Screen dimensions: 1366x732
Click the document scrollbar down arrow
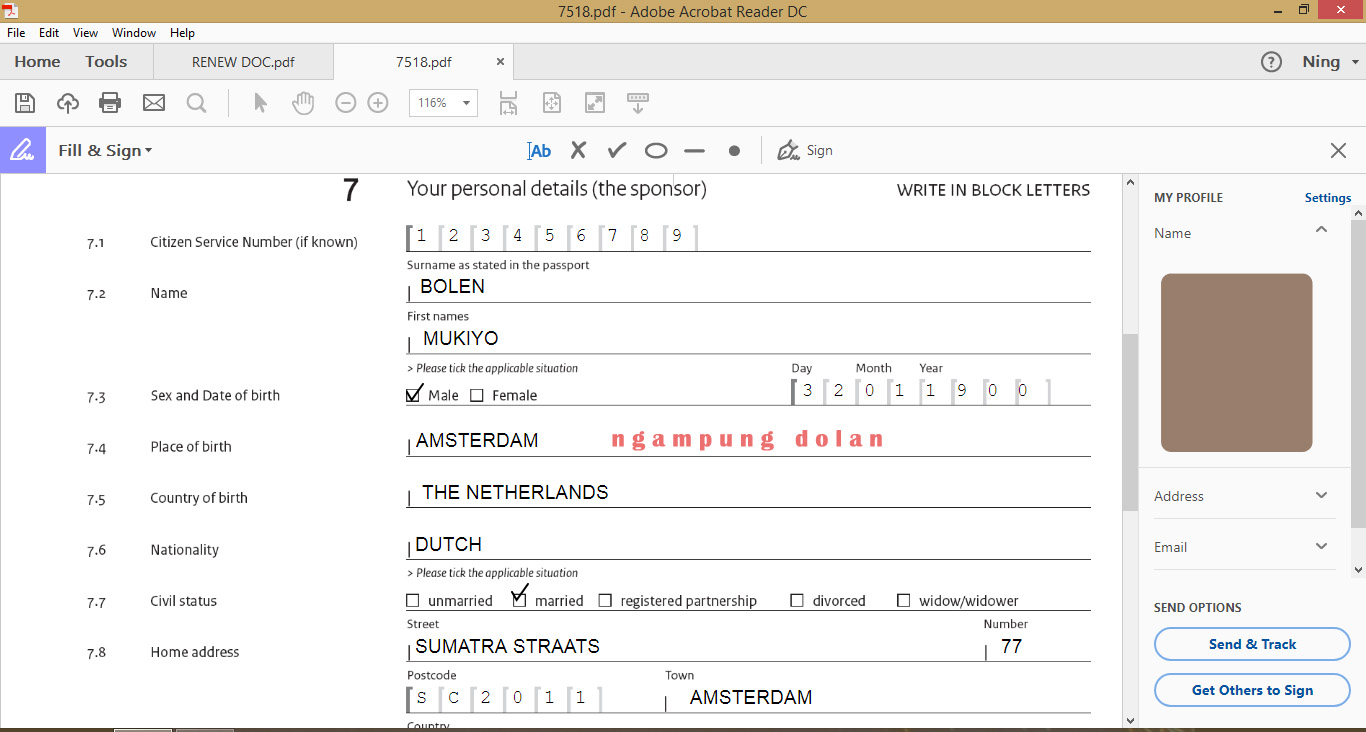click(x=1130, y=720)
